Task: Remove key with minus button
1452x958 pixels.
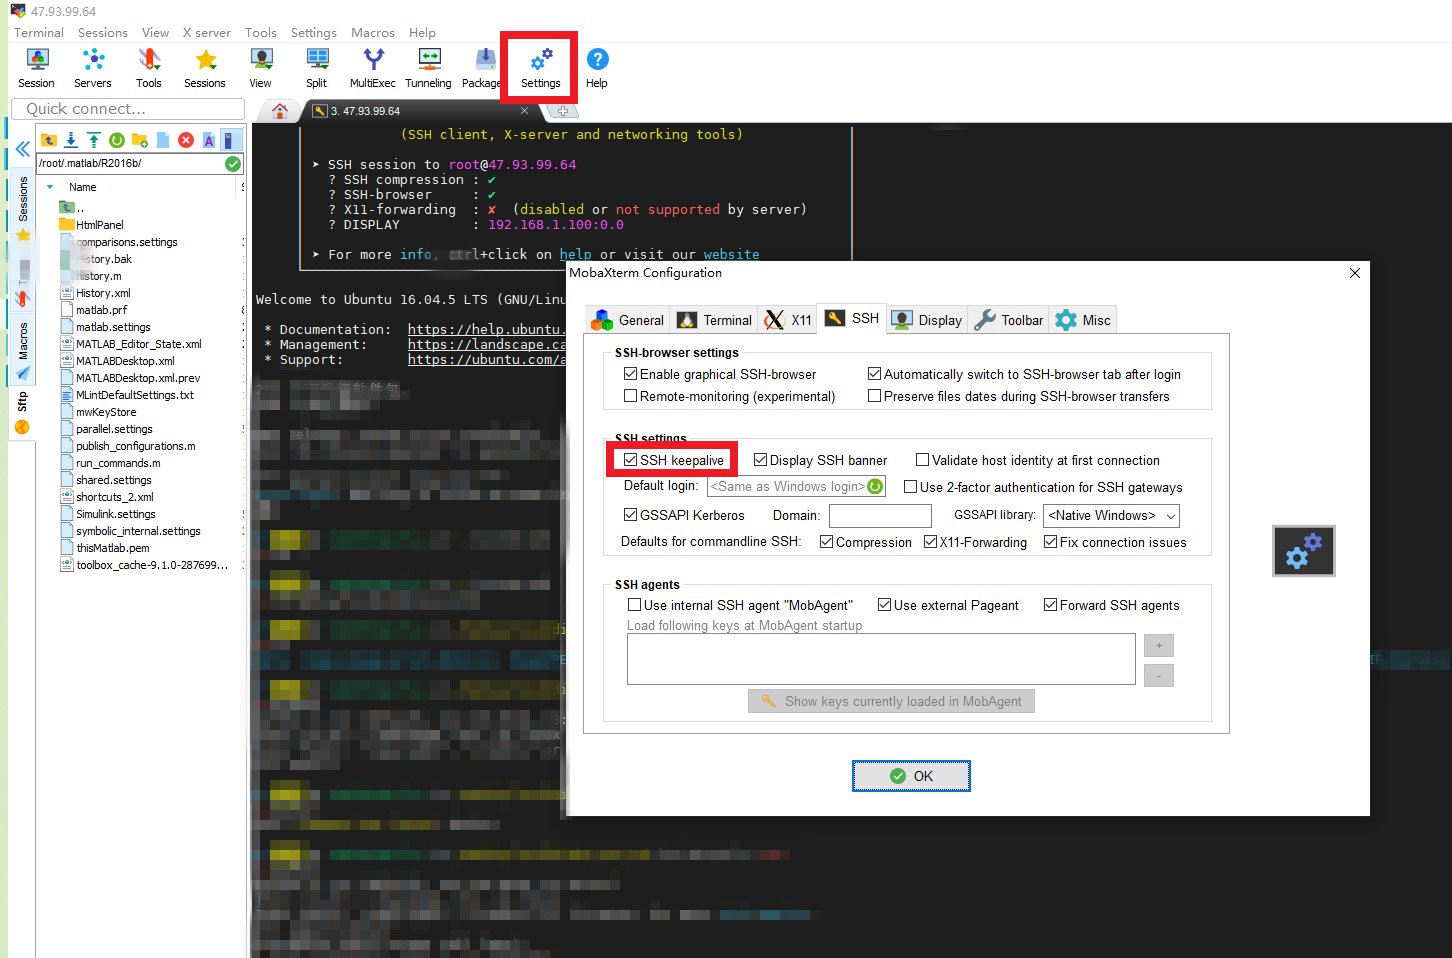Action: pyautogui.click(x=1159, y=676)
